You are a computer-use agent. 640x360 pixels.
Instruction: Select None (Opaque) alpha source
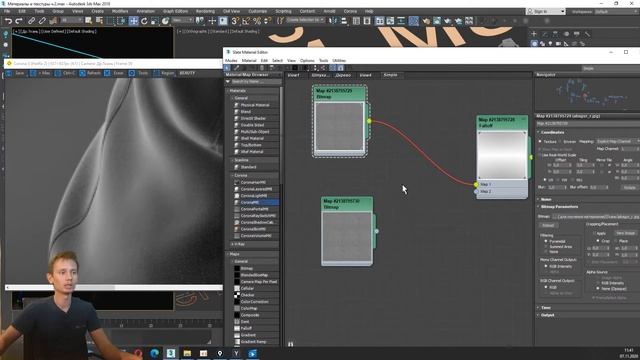click(598, 288)
